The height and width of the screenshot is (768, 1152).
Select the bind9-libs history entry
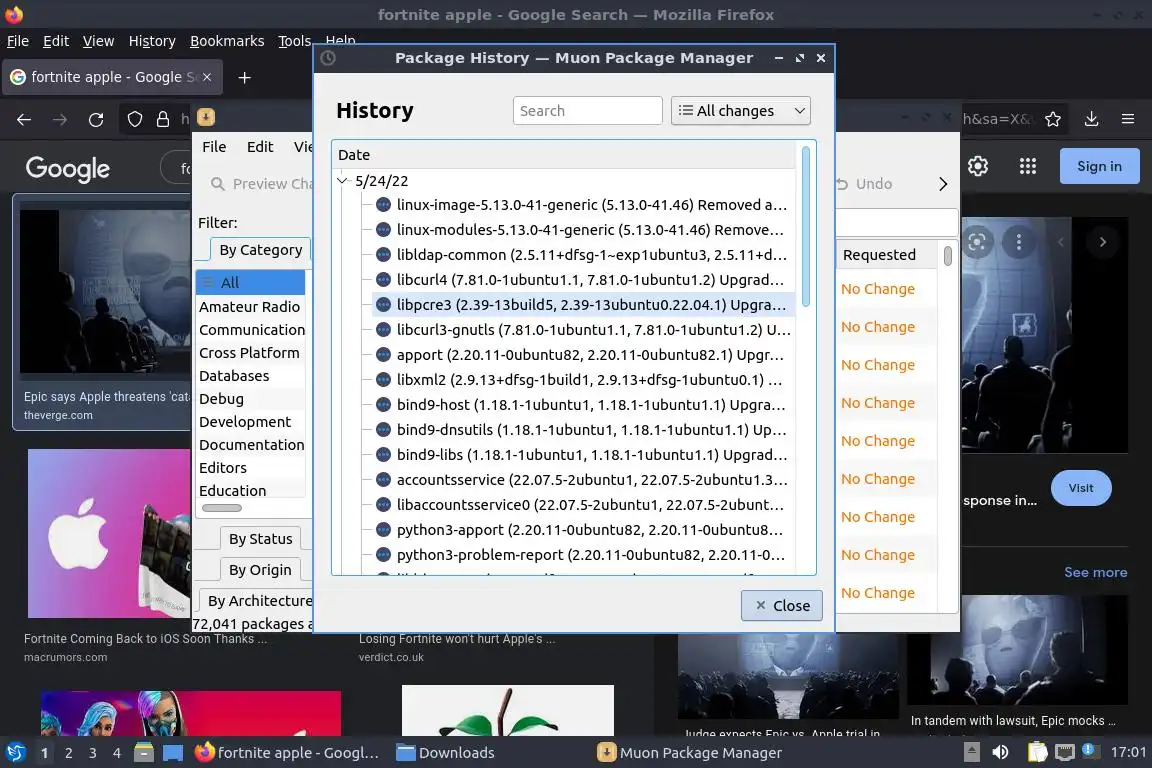pyautogui.click(x=583, y=455)
